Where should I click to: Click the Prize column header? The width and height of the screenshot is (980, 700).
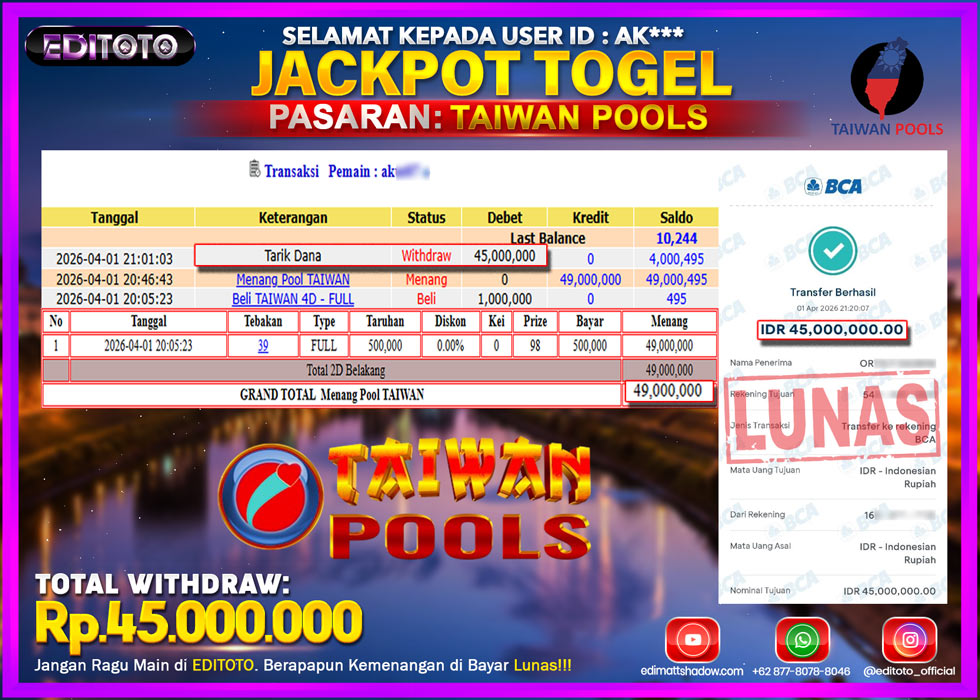pyautogui.click(x=535, y=321)
